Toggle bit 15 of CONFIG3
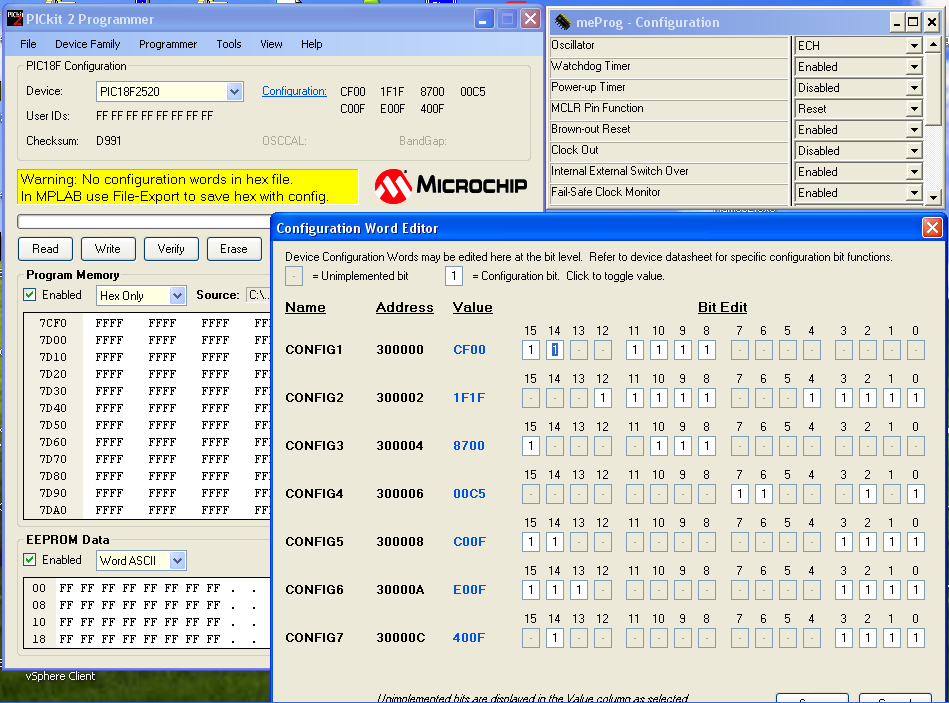 click(x=530, y=445)
